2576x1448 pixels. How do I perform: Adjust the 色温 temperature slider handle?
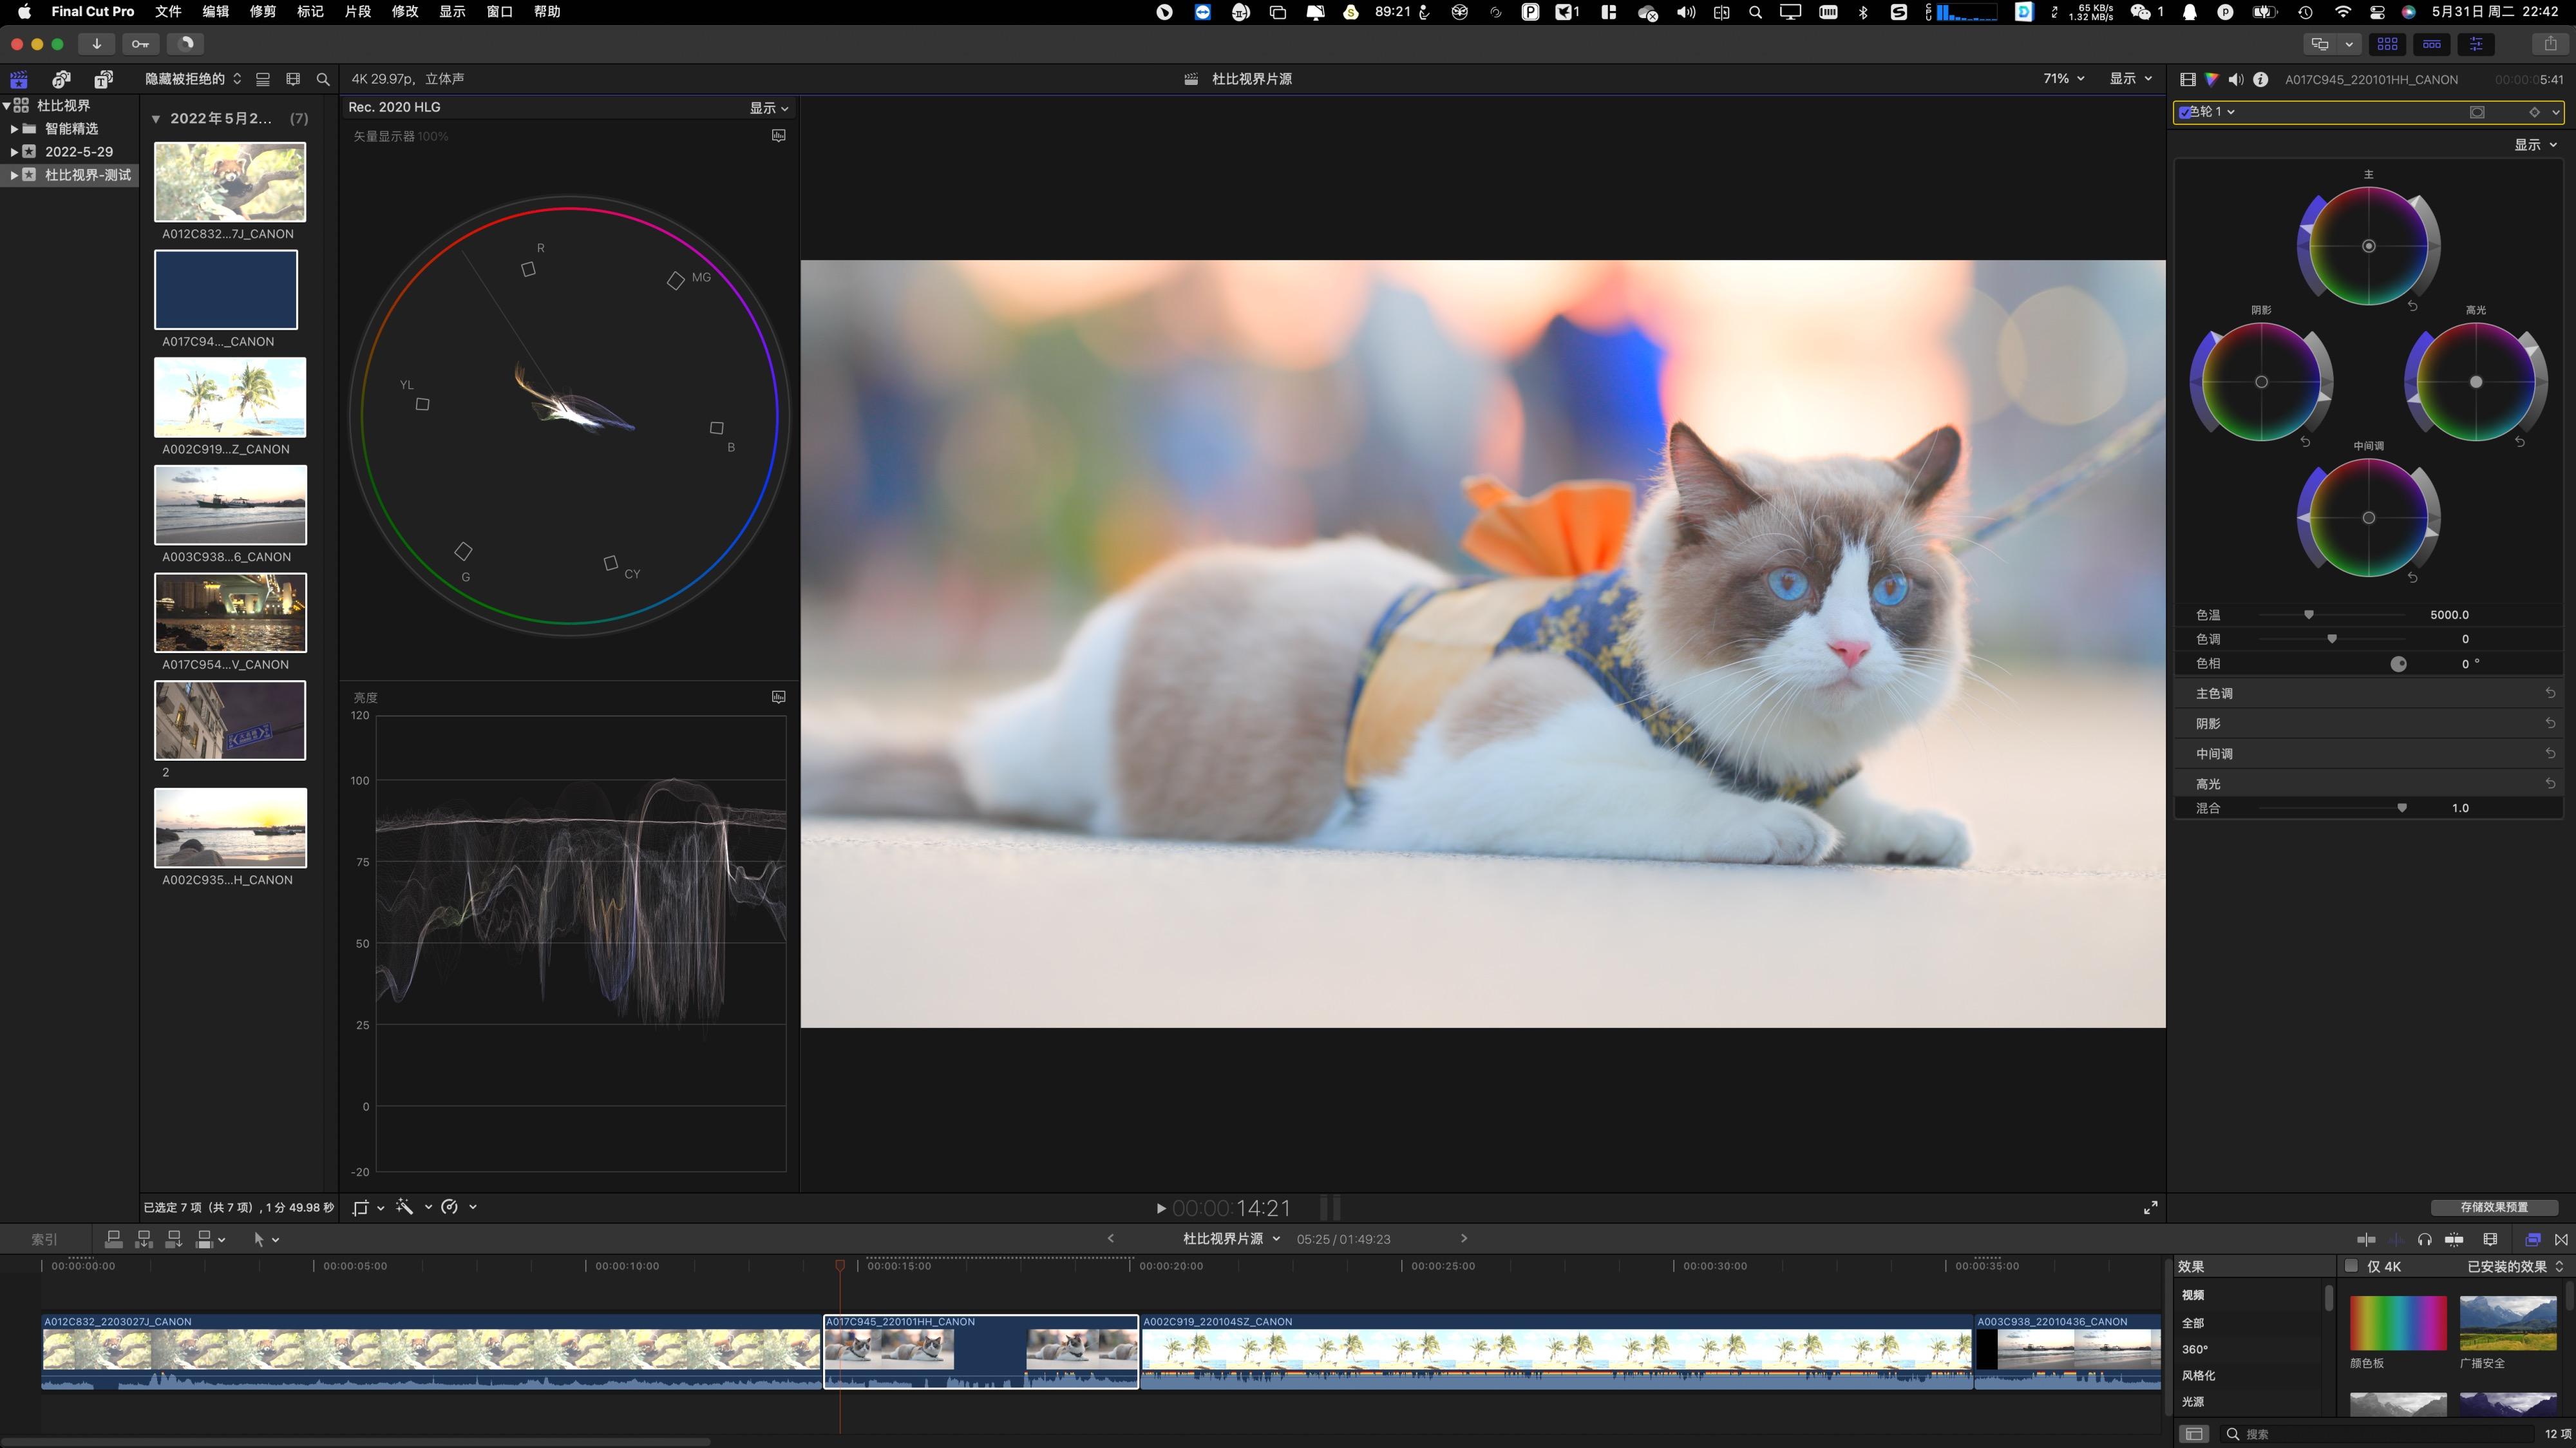[x=2309, y=615]
